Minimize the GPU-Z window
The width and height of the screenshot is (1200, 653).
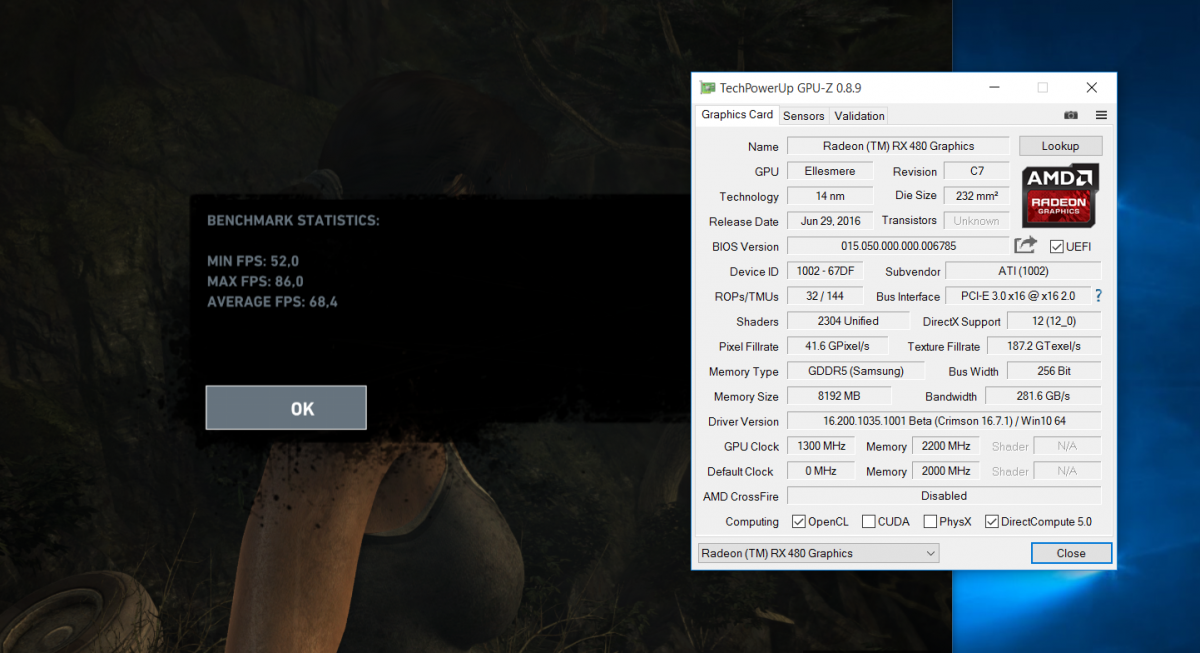994,88
